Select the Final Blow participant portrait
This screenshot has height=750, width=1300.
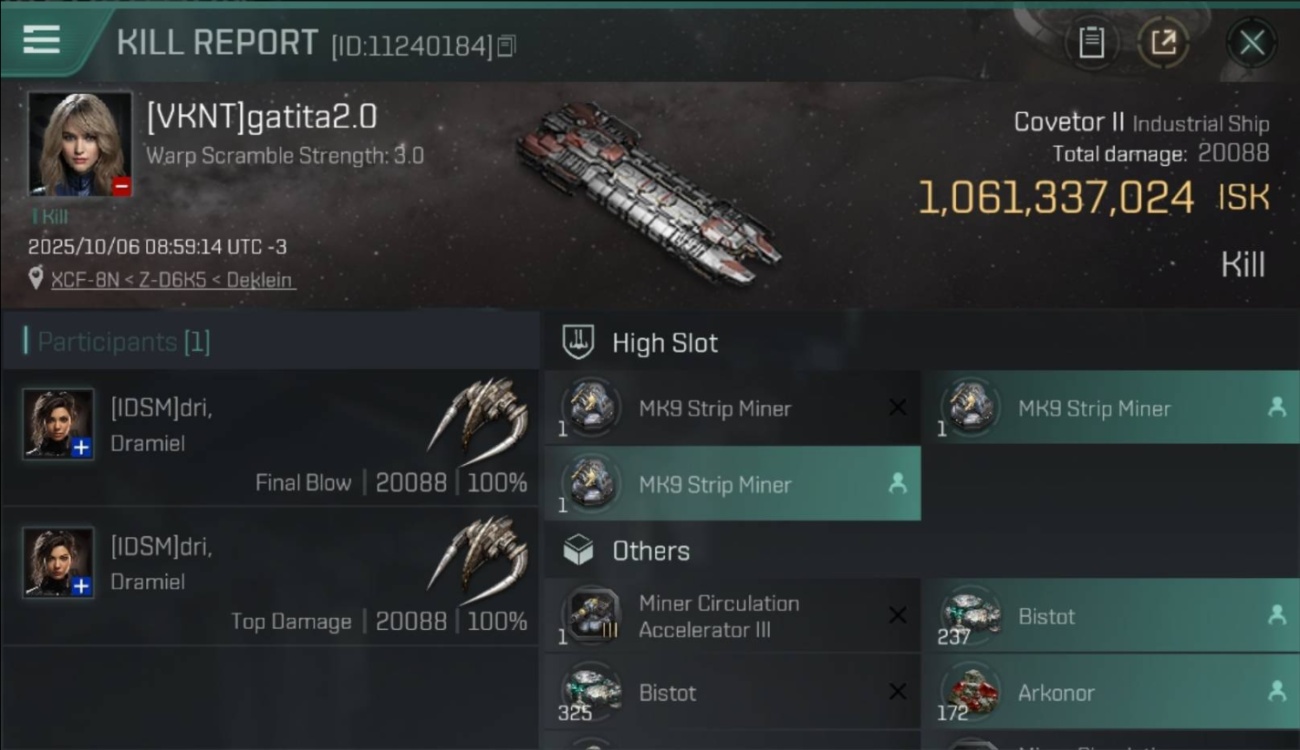point(58,423)
